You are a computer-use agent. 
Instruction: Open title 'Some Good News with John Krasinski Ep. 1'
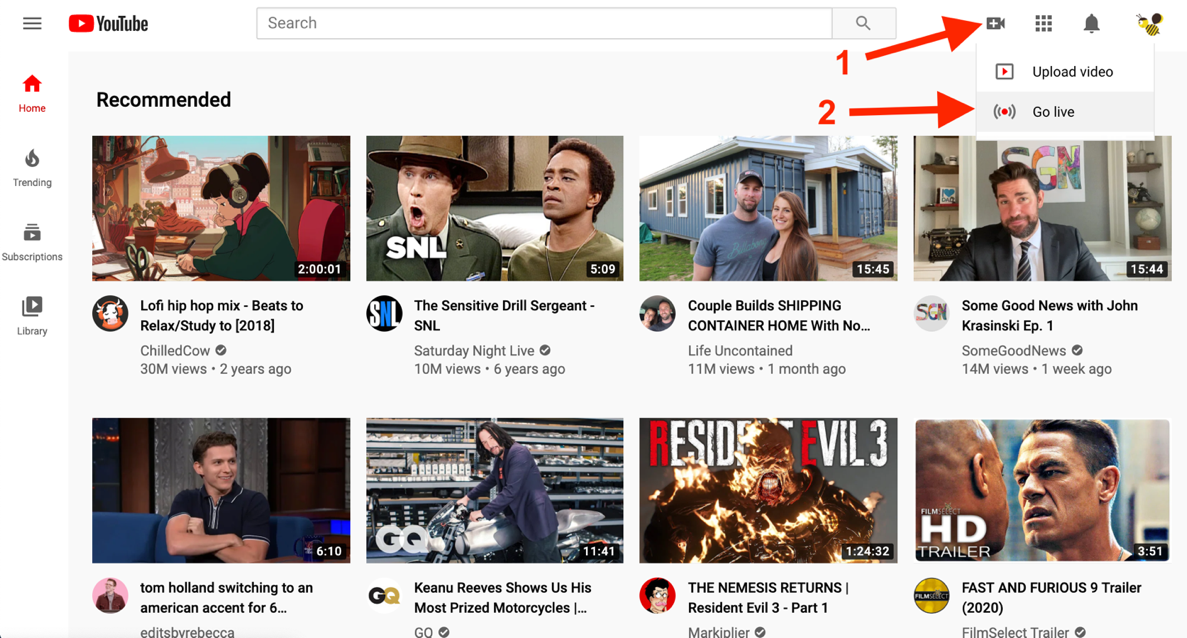[x=1049, y=316]
